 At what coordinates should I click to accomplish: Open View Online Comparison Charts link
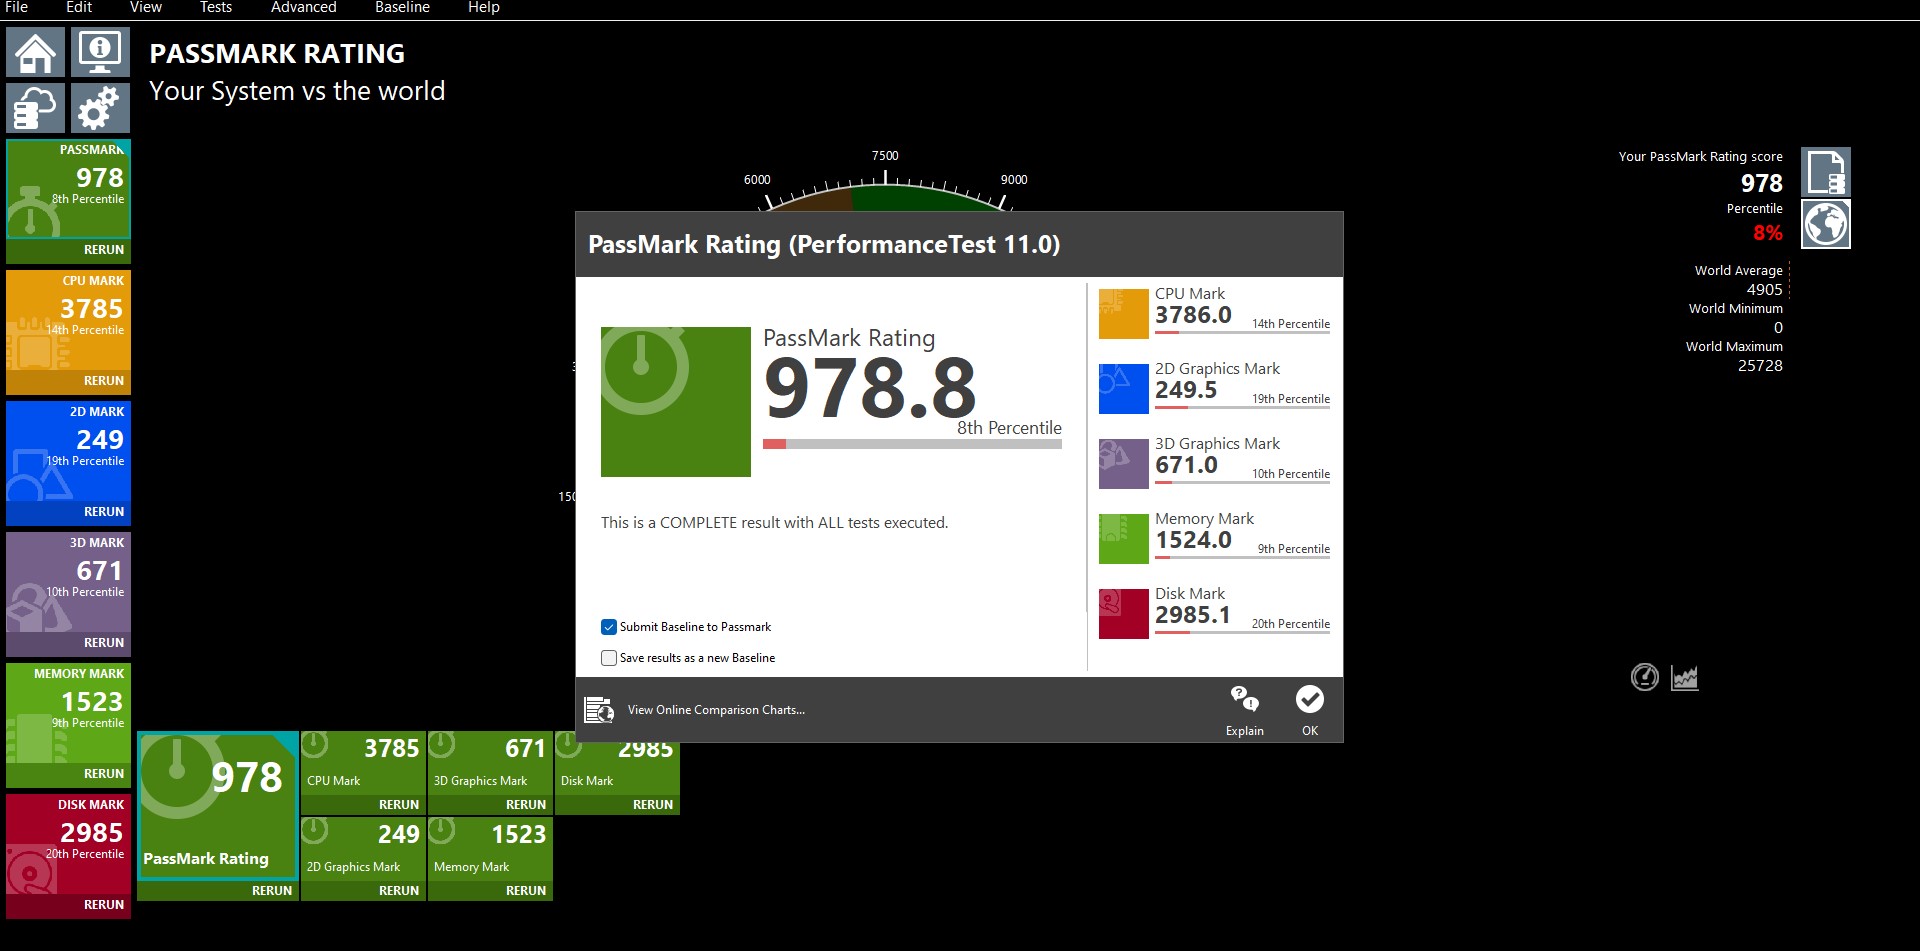tap(716, 710)
